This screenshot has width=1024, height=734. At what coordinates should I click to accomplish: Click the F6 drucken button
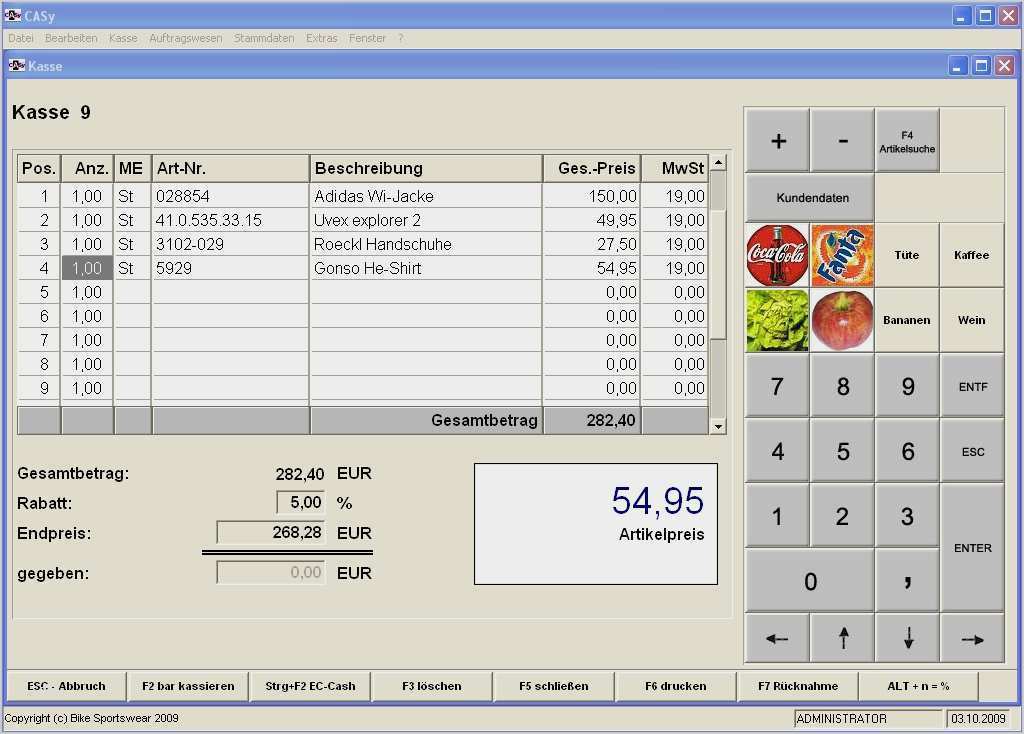(675, 686)
